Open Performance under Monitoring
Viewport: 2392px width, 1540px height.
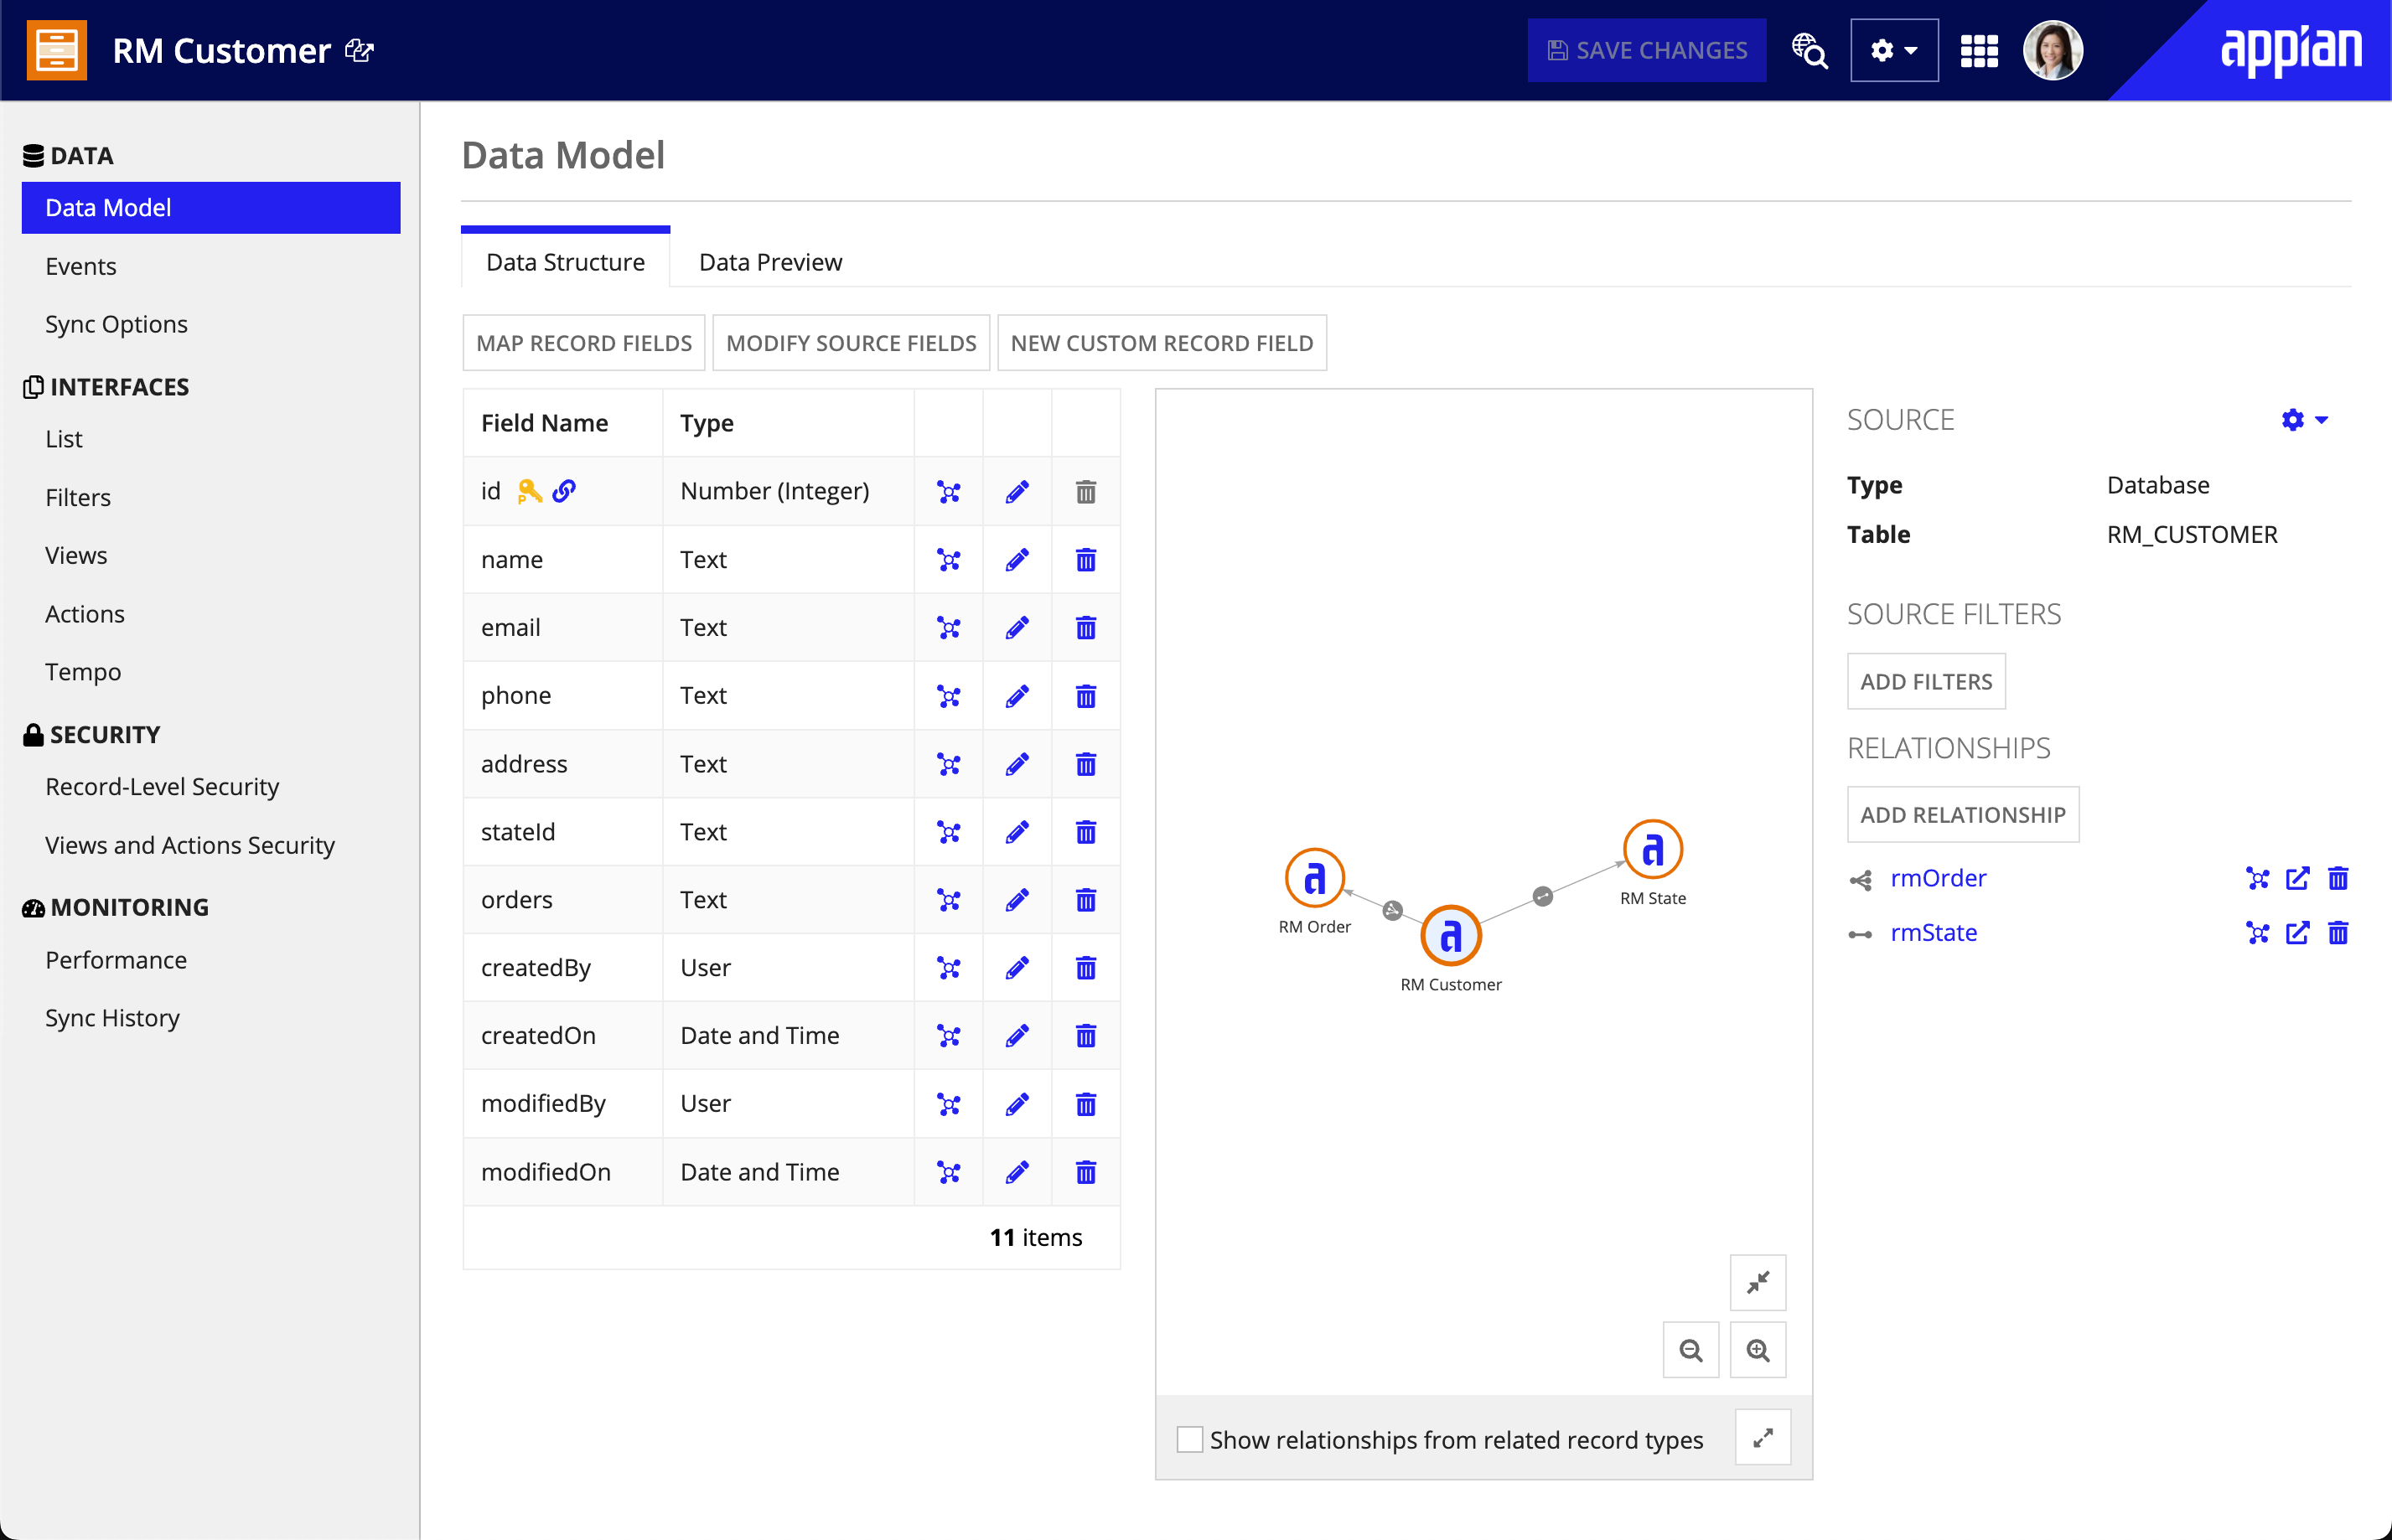pos(116,960)
